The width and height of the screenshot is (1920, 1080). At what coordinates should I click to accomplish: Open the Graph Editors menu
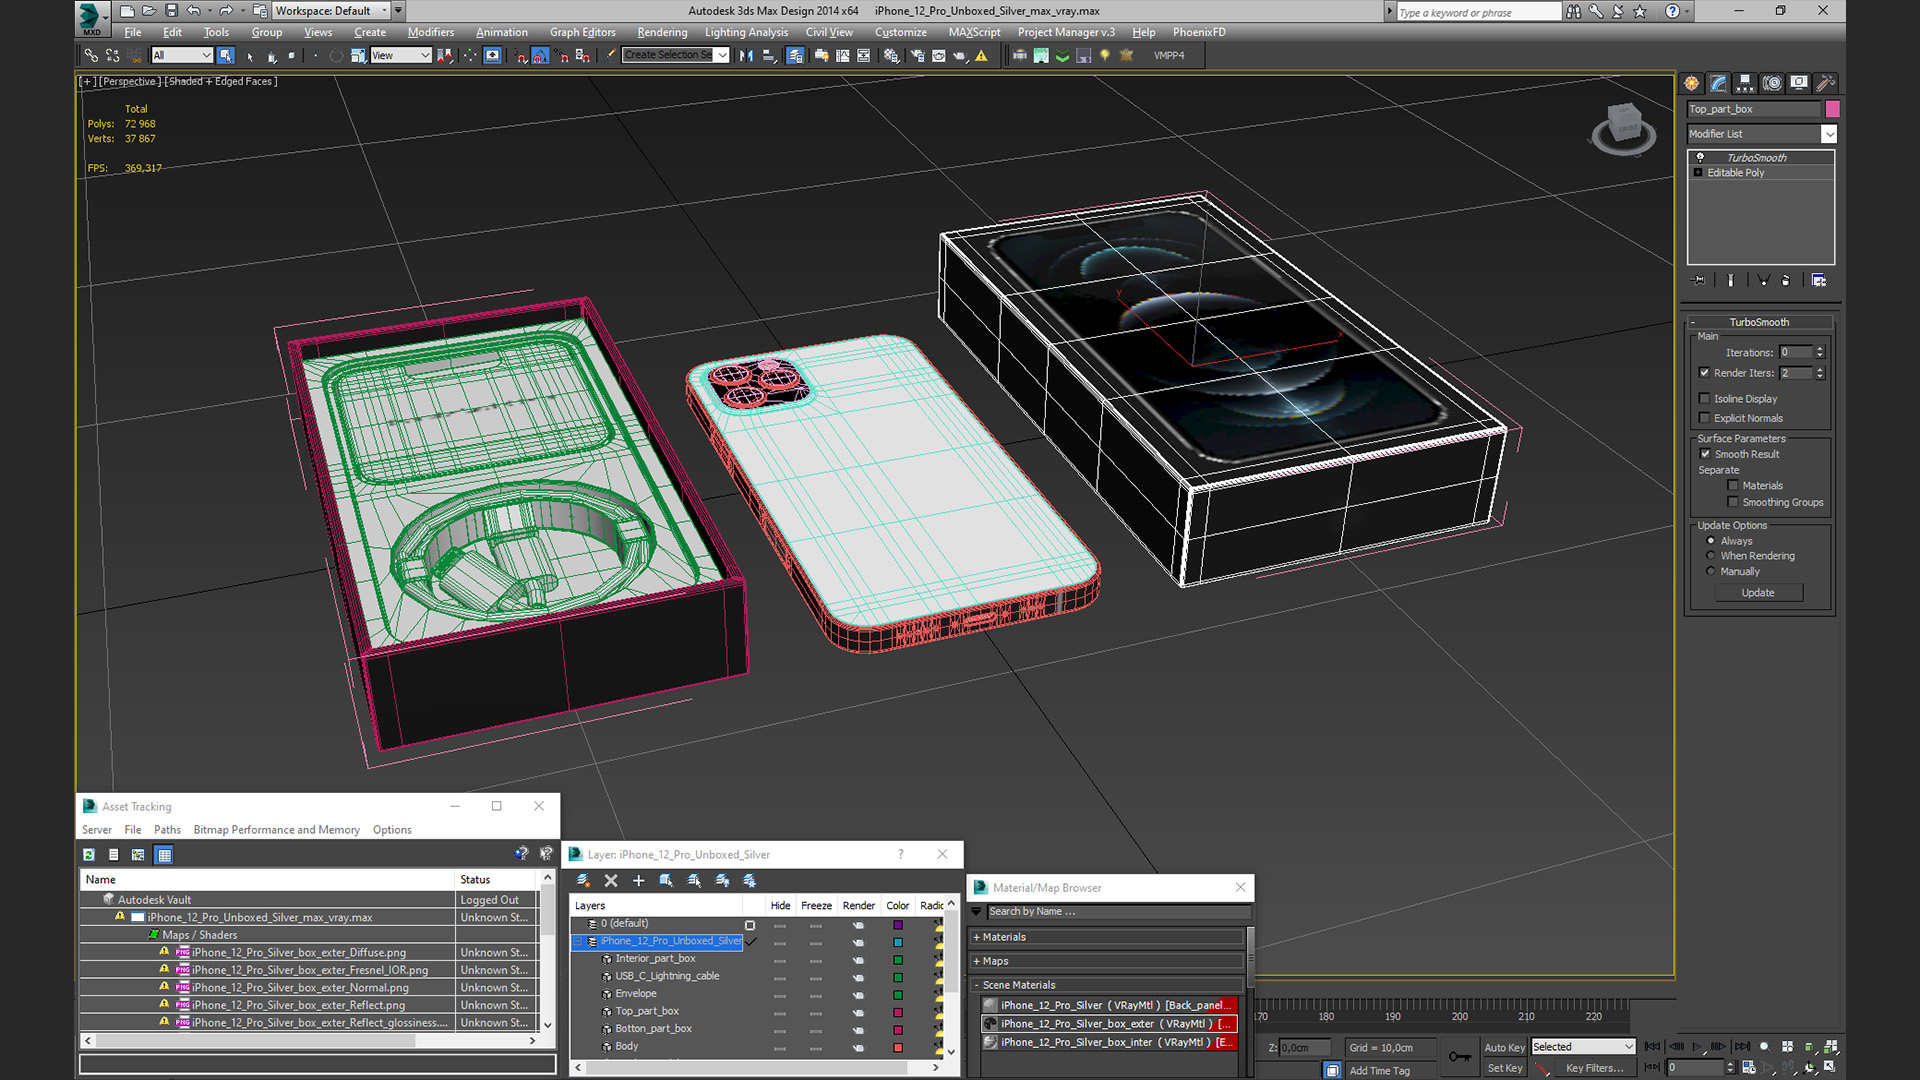[582, 32]
